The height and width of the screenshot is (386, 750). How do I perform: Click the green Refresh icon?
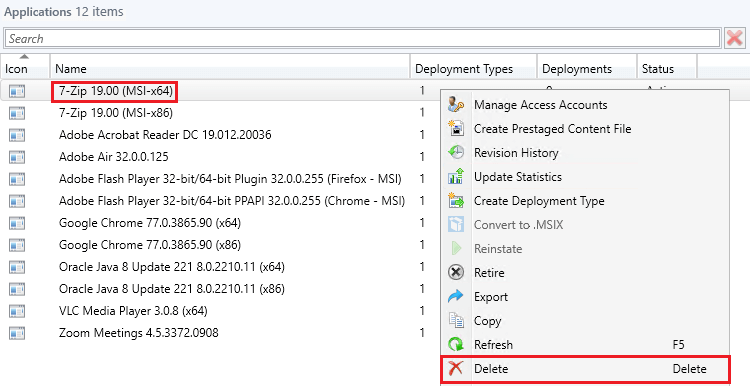pyautogui.click(x=456, y=344)
